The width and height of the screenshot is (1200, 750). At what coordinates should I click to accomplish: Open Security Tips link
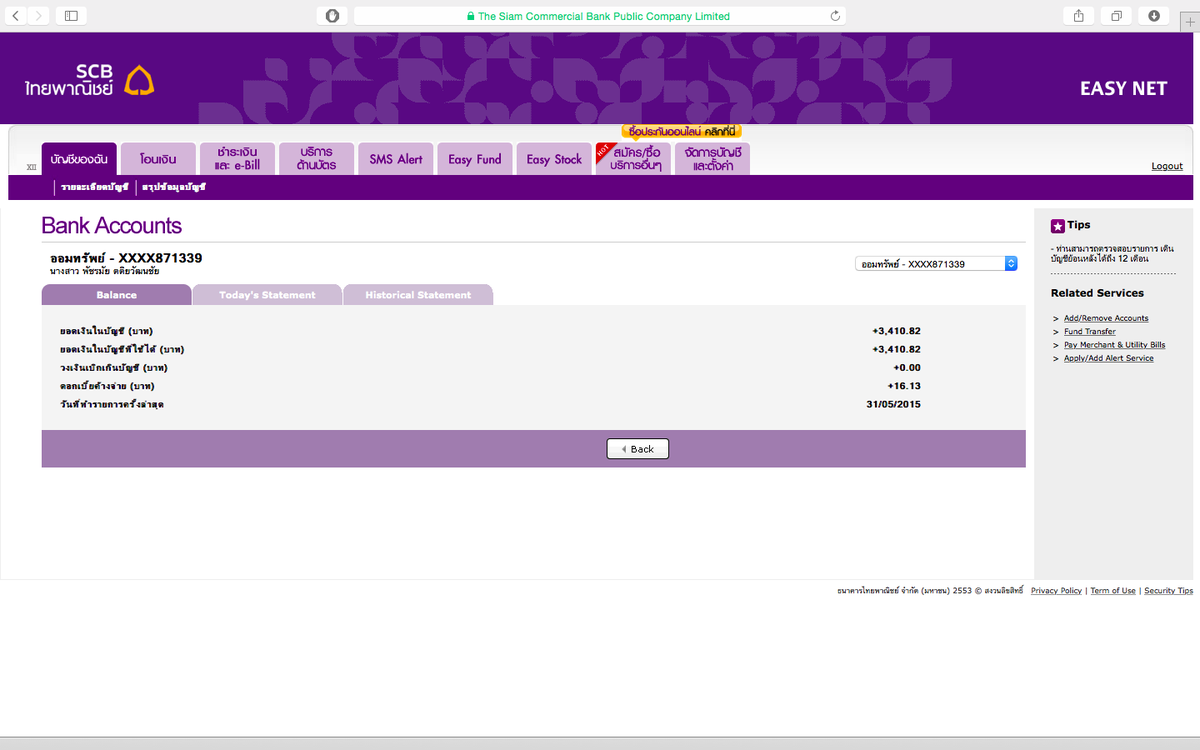[x=1168, y=591]
